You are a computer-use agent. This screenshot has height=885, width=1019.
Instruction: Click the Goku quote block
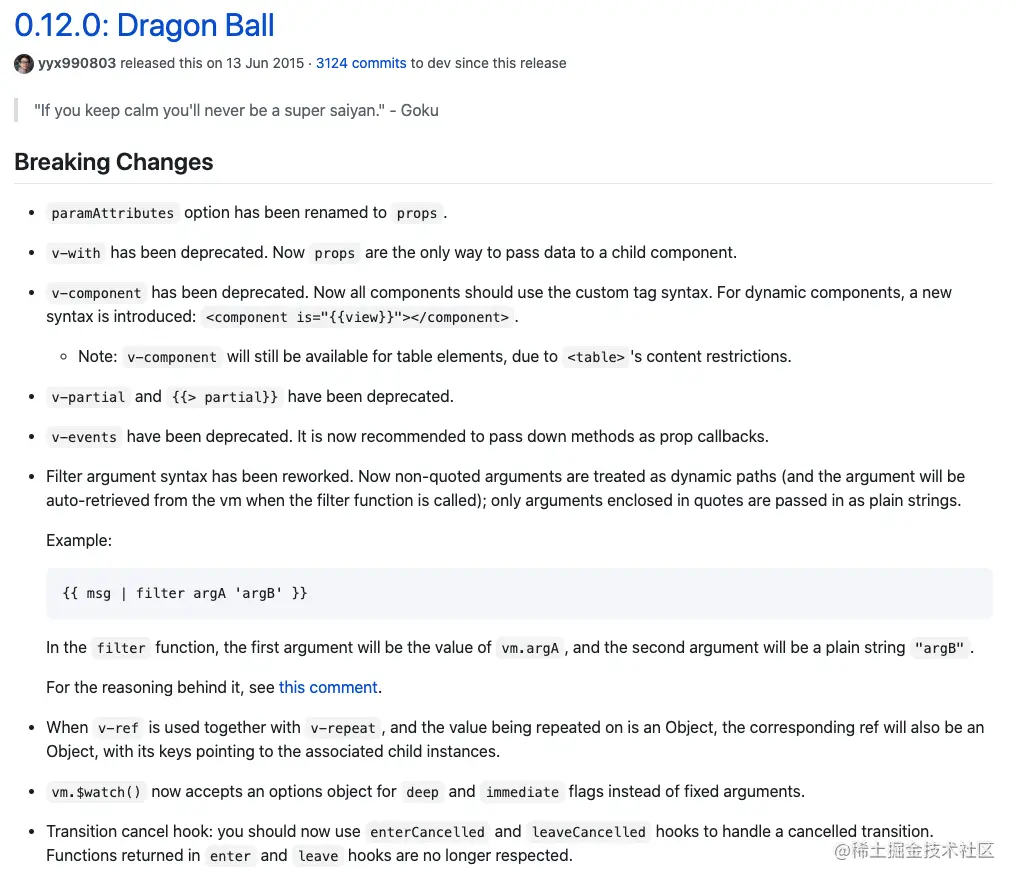tap(236, 110)
